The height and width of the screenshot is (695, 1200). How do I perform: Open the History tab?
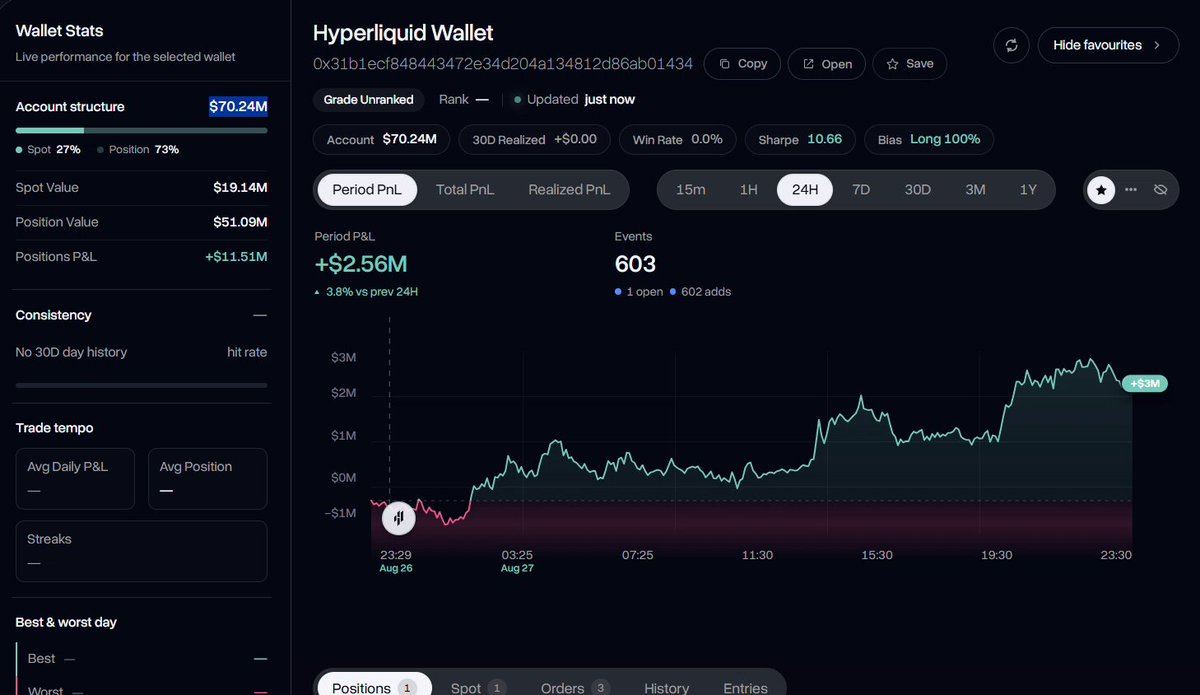tap(666, 686)
